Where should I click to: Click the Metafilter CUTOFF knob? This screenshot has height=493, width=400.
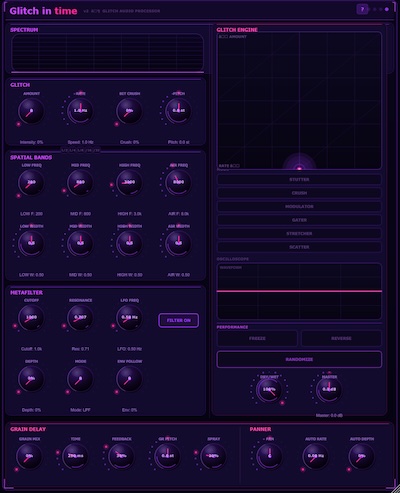point(31,317)
